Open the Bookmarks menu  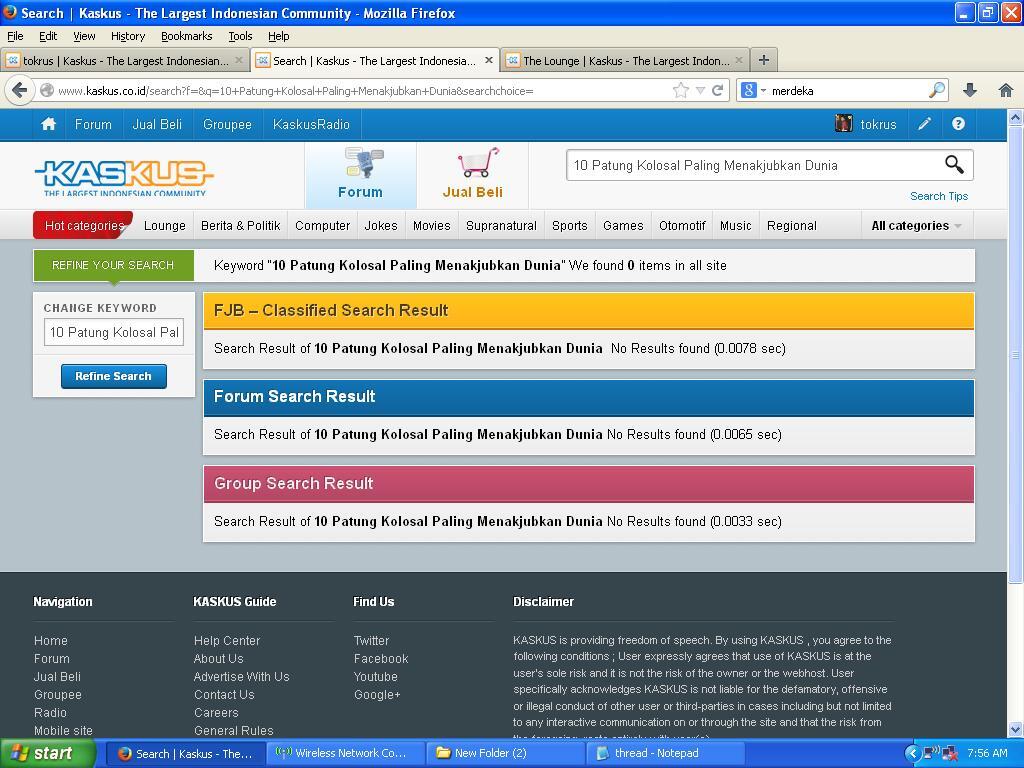(187, 36)
